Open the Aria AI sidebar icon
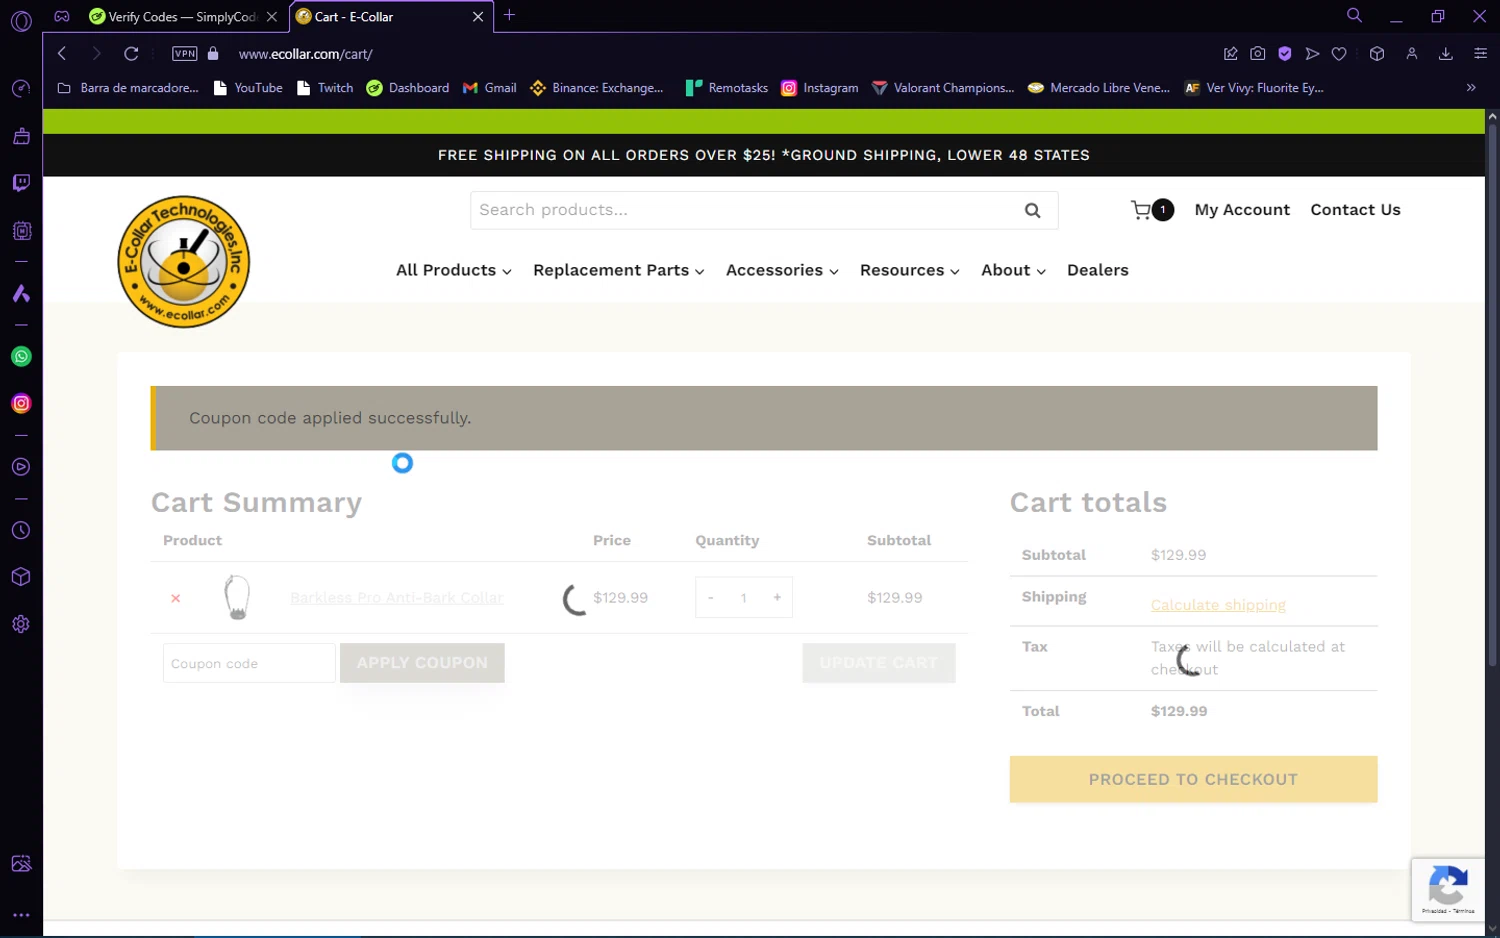This screenshot has width=1500, height=938. [21, 294]
